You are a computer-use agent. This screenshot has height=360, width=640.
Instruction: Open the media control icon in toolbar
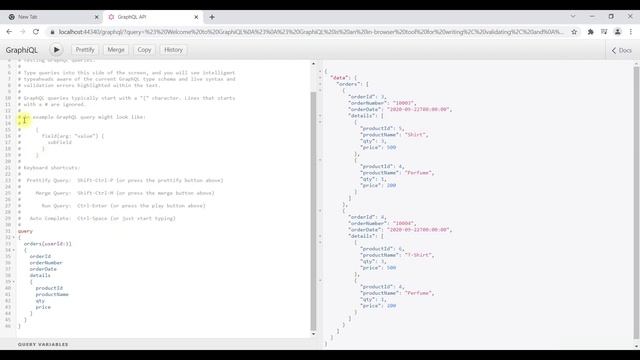click(604, 32)
